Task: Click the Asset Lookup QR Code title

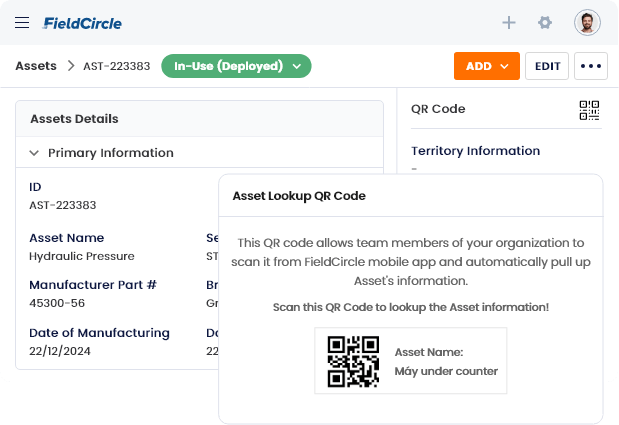Action: pyautogui.click(x=299, y=196)
